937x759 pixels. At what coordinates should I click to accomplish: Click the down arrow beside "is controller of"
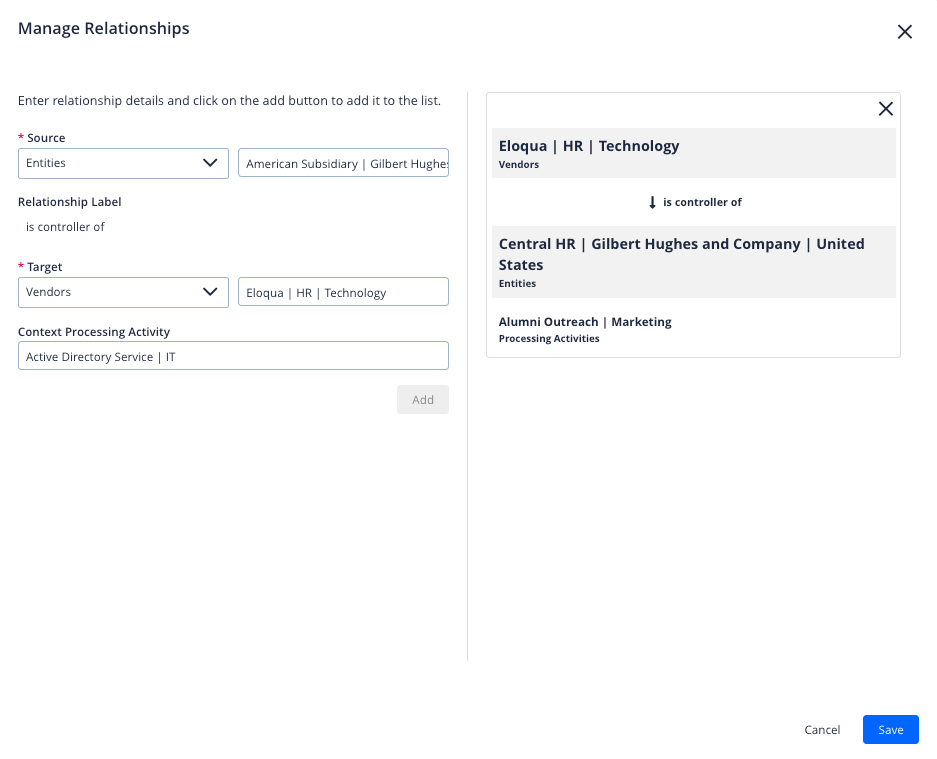652,203
